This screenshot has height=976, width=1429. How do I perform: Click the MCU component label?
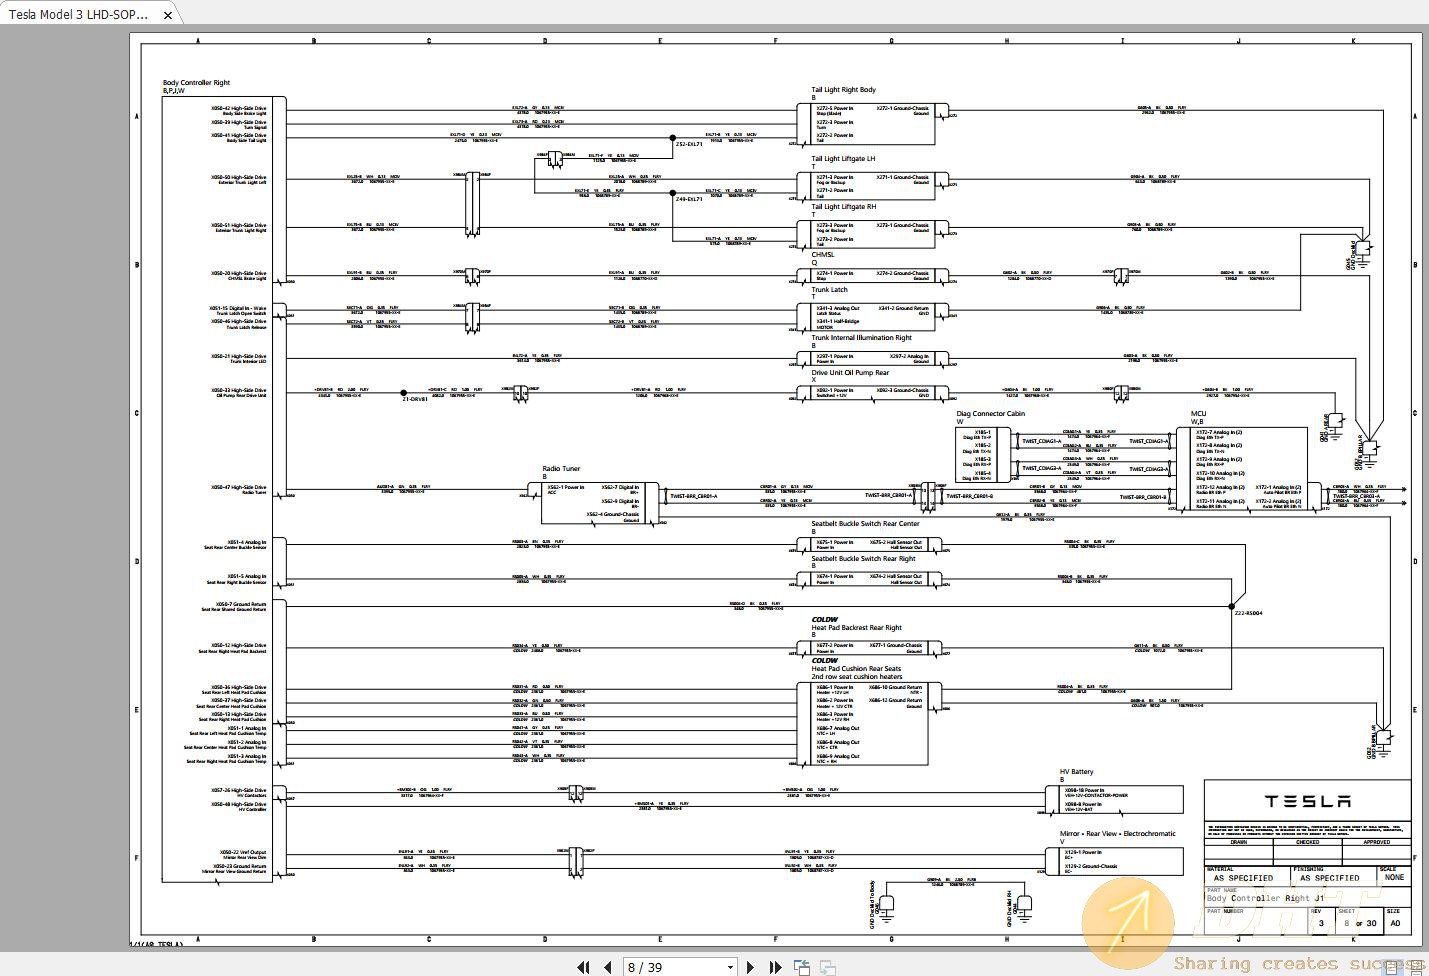(x=1198, y=414)
